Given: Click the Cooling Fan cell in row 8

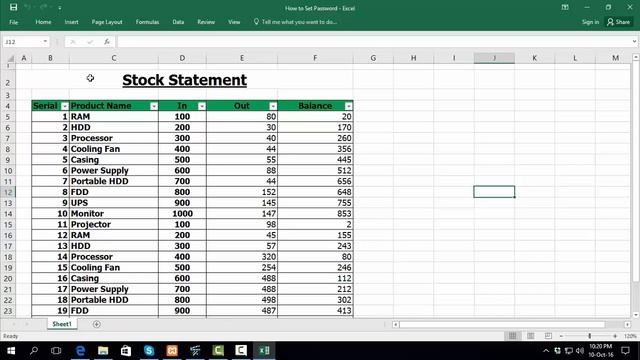Looking at the screenshot, I should (114, 149).
